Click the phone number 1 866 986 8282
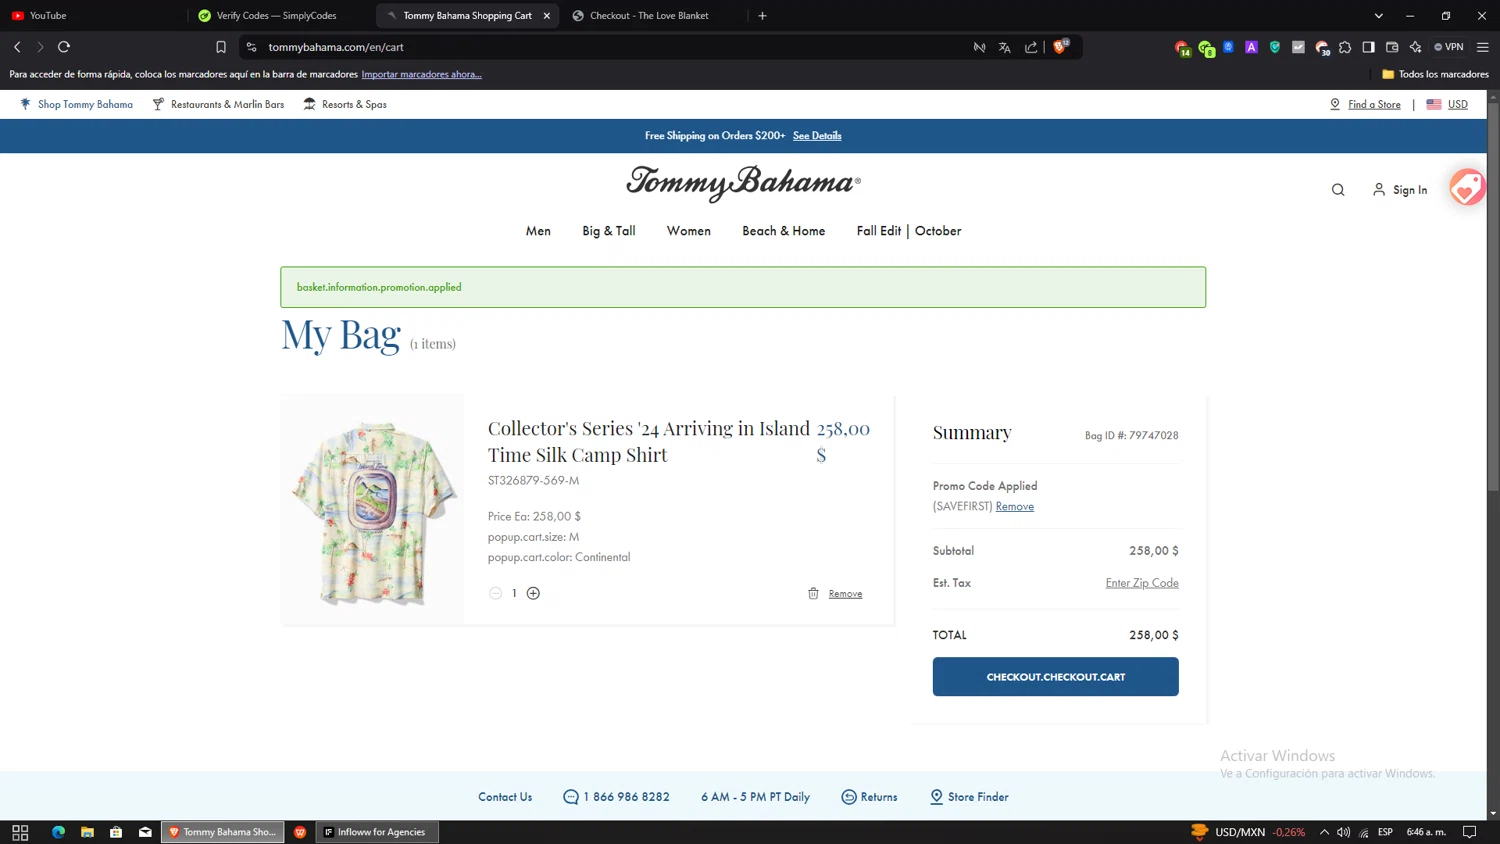 click(x=616, y=797)
